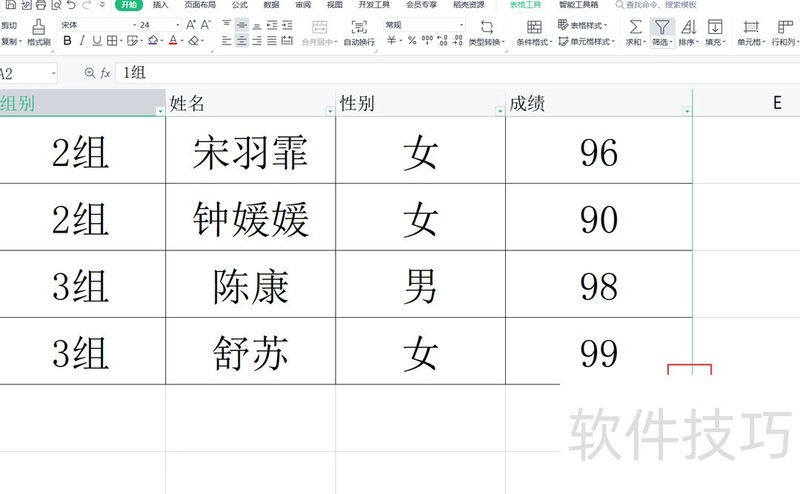Click the 自动换行 wrap text button
This screenshot has width=800, height=494.
tap(359, 33)
